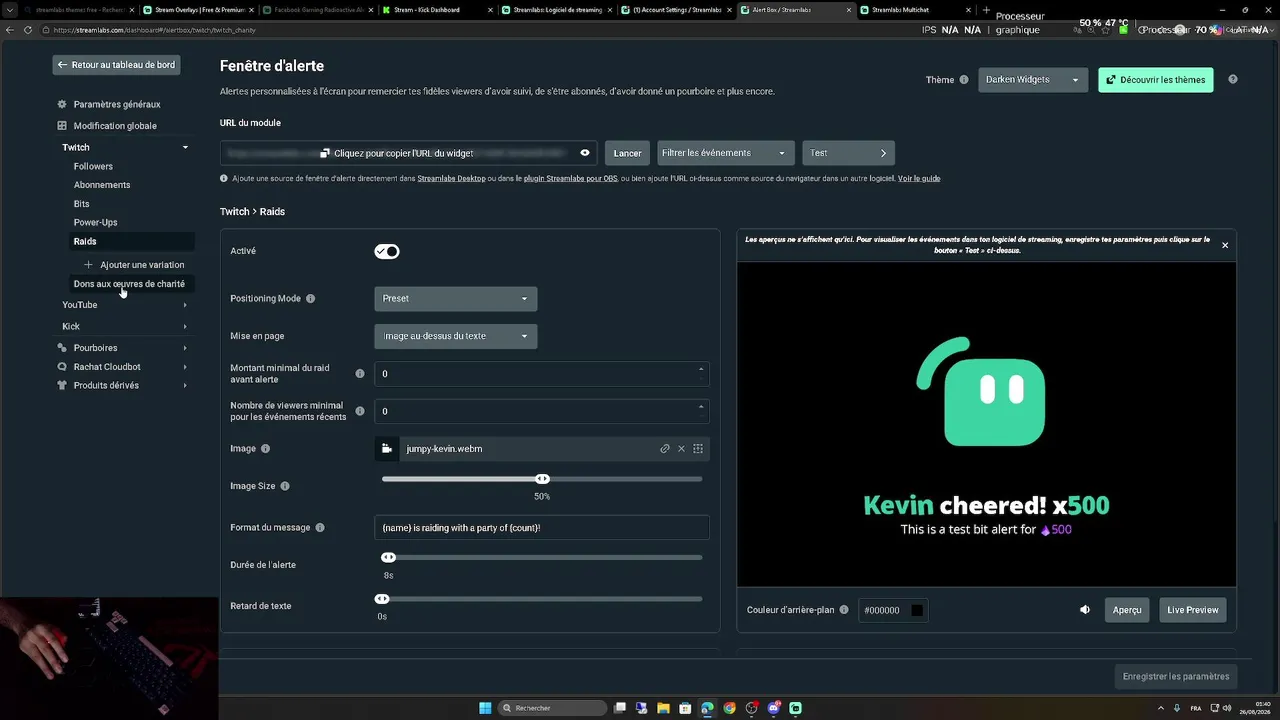Viewport: 1280px width, 720px height.
Task: Open the help question mark icon
Action: click(x=1233, y=80)
